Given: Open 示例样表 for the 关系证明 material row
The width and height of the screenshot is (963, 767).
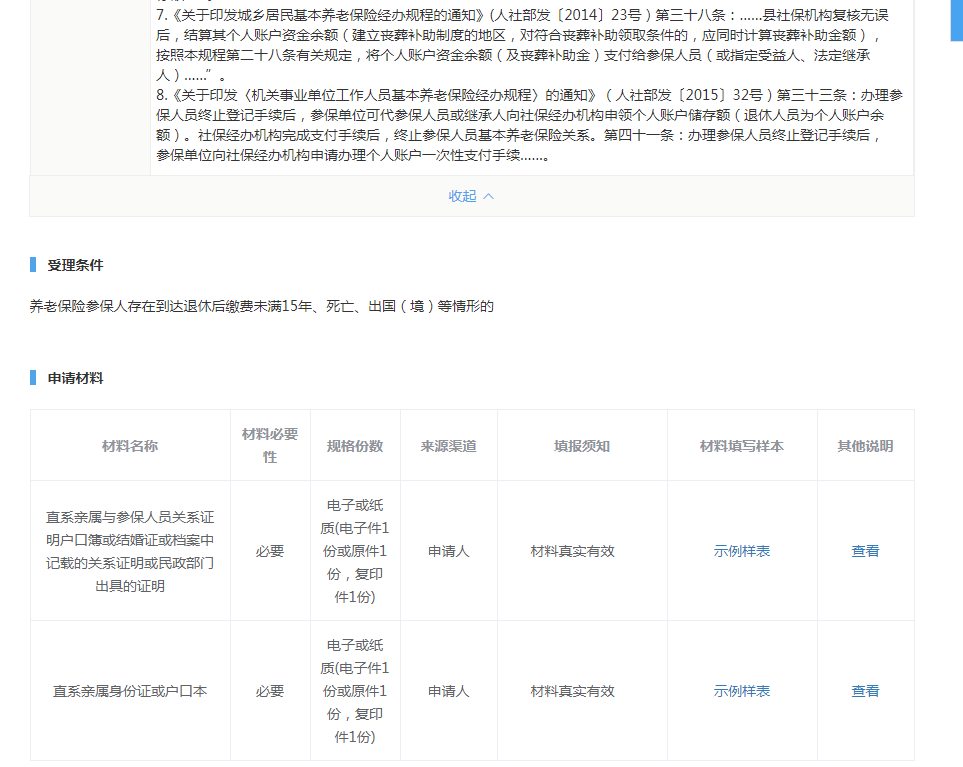Looking at the screenshot, I should (x=742, y=551).
